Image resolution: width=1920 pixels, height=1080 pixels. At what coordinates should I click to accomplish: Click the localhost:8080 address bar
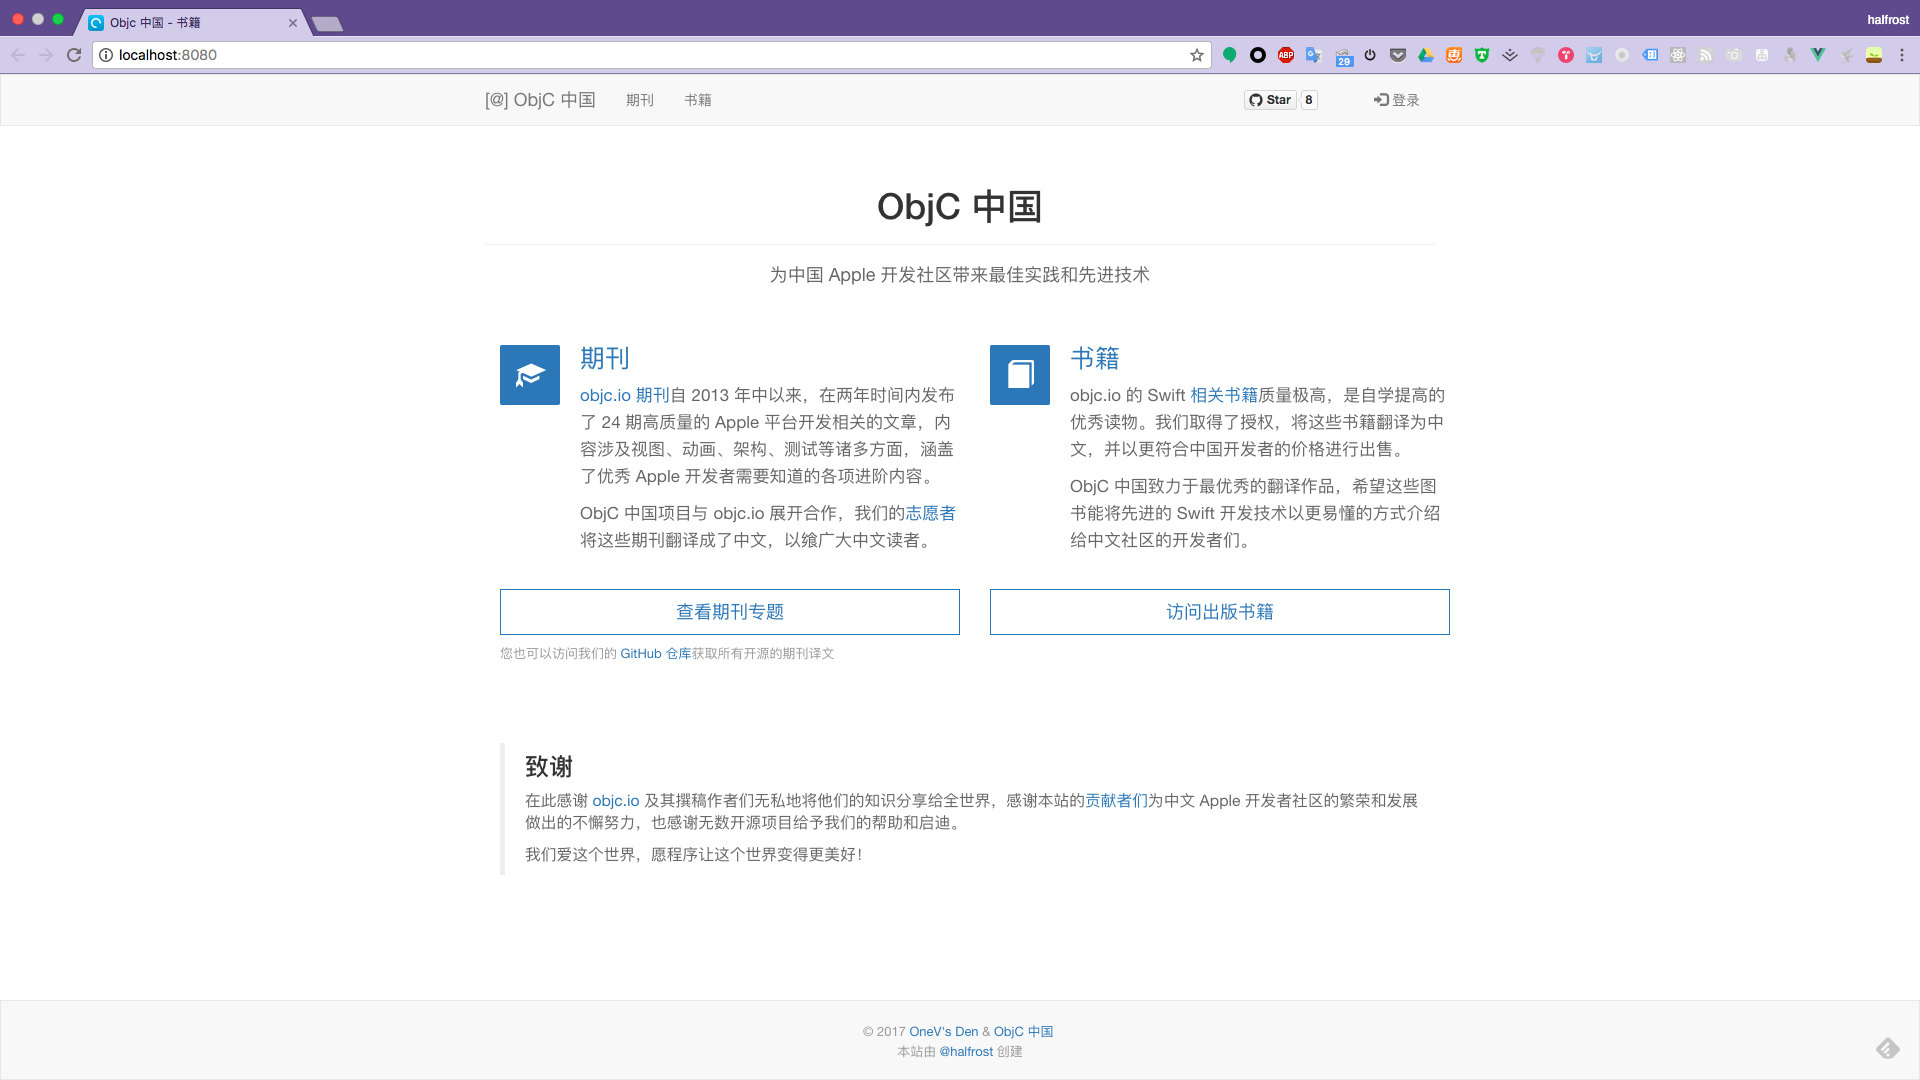coord(640,55)
